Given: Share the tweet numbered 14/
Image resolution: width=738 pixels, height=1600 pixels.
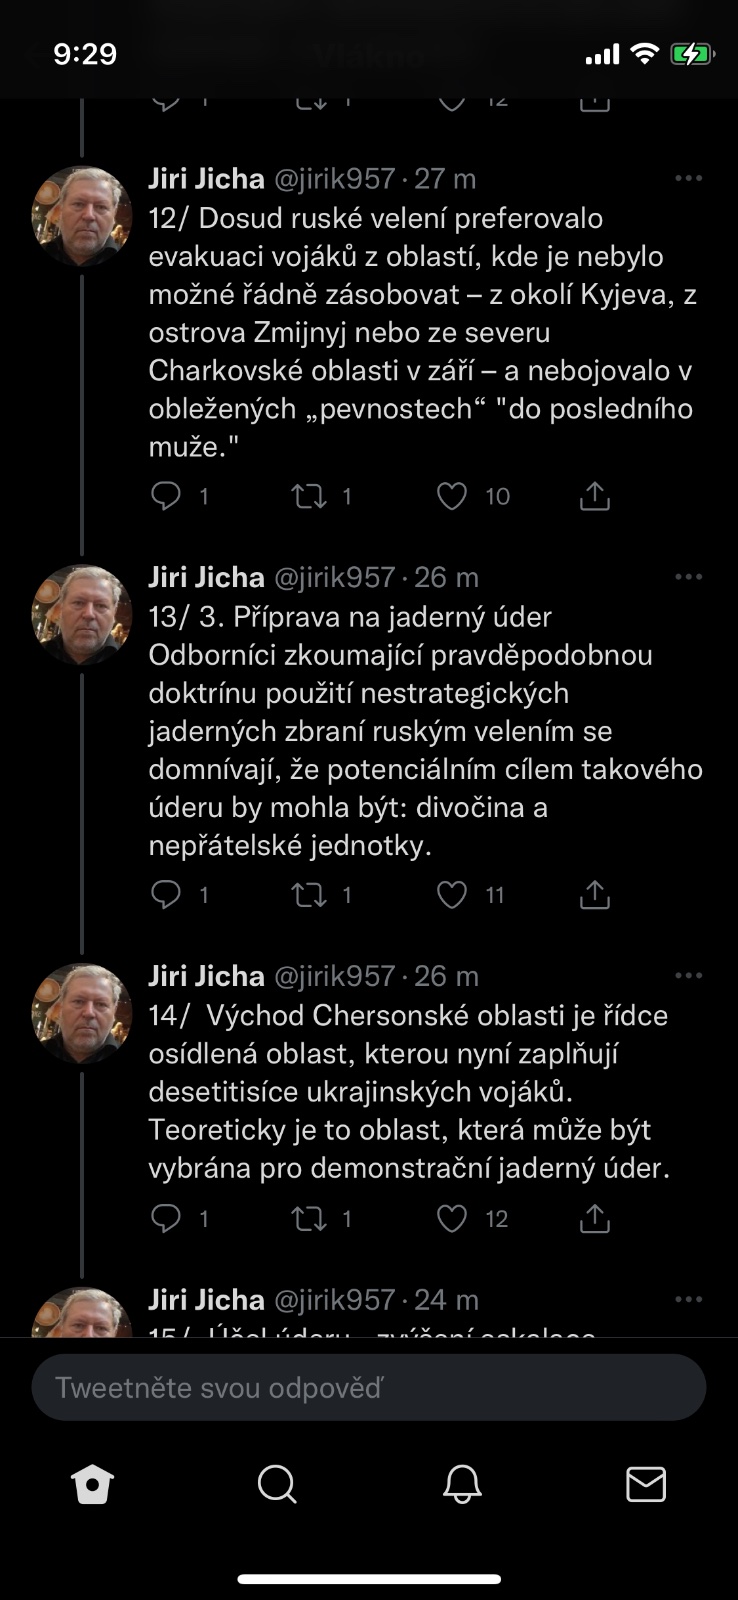Looking at the screenshot, I should click(x=595, y=1218).
